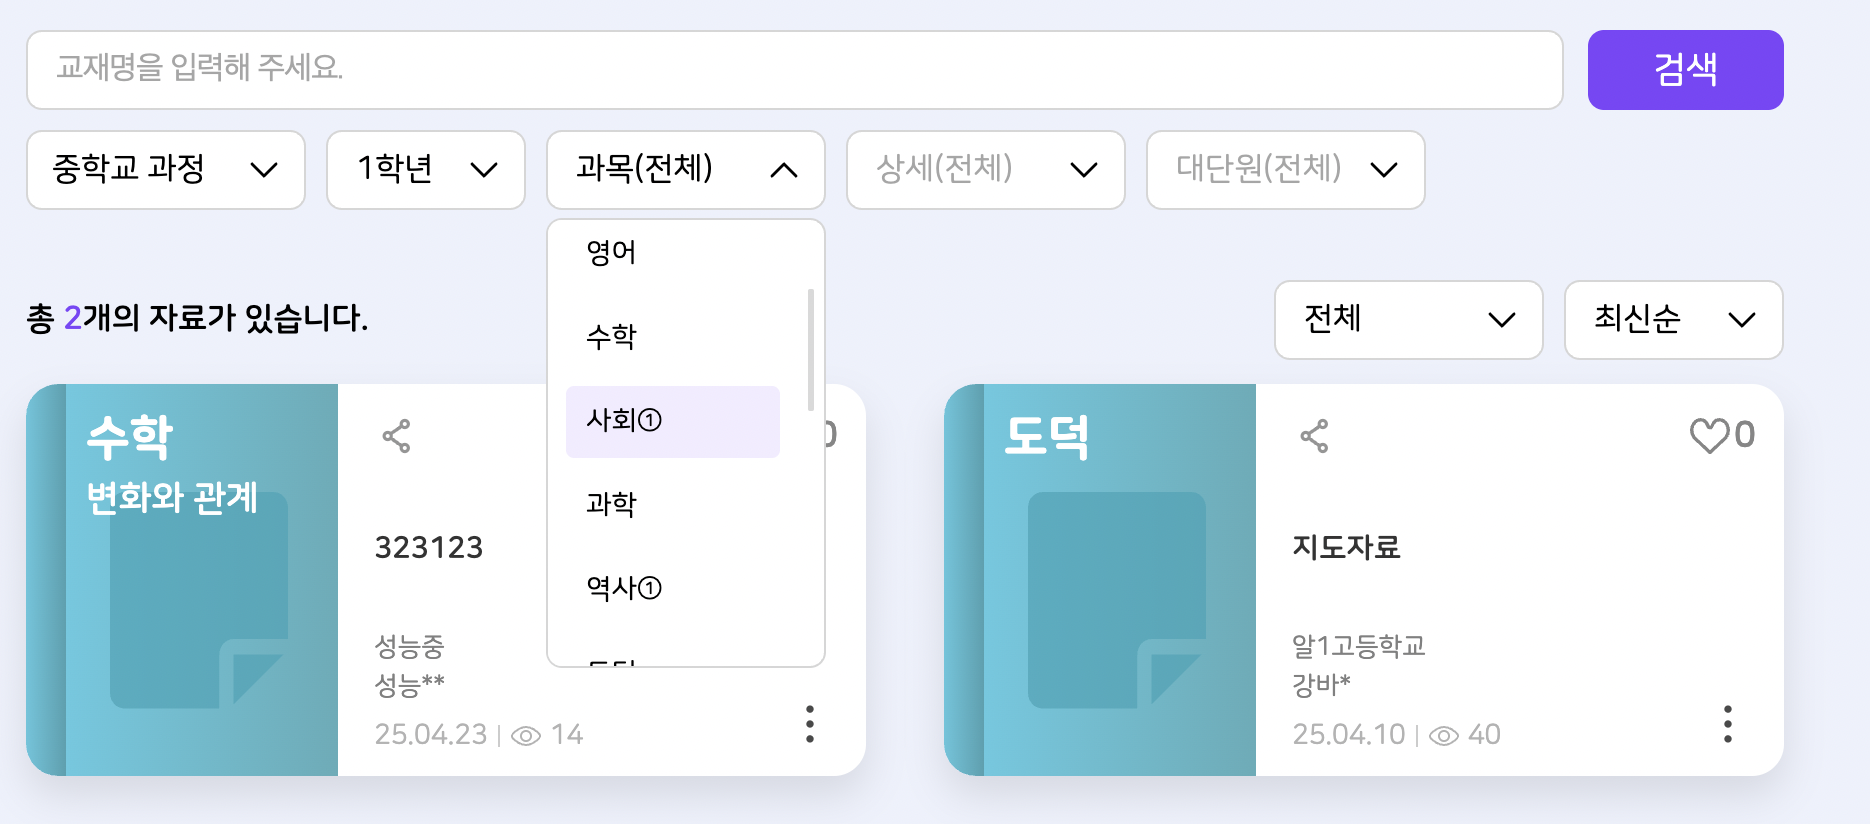Open more options on 지도자료 card

pyautogui.click(x=1728, y=724)
